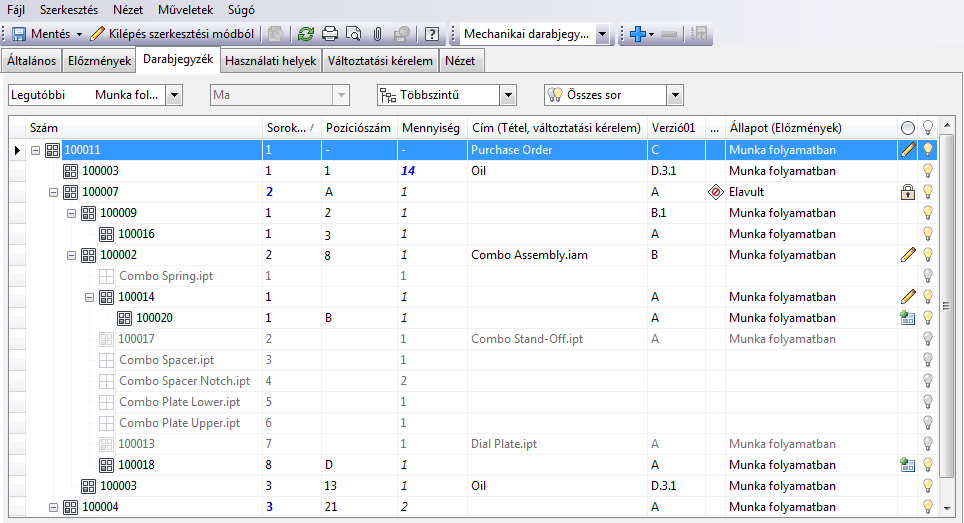The width and height of the screenshot is (964, 523).
Task: Switch to the Általános tab
Action: (x=31, y=61)
